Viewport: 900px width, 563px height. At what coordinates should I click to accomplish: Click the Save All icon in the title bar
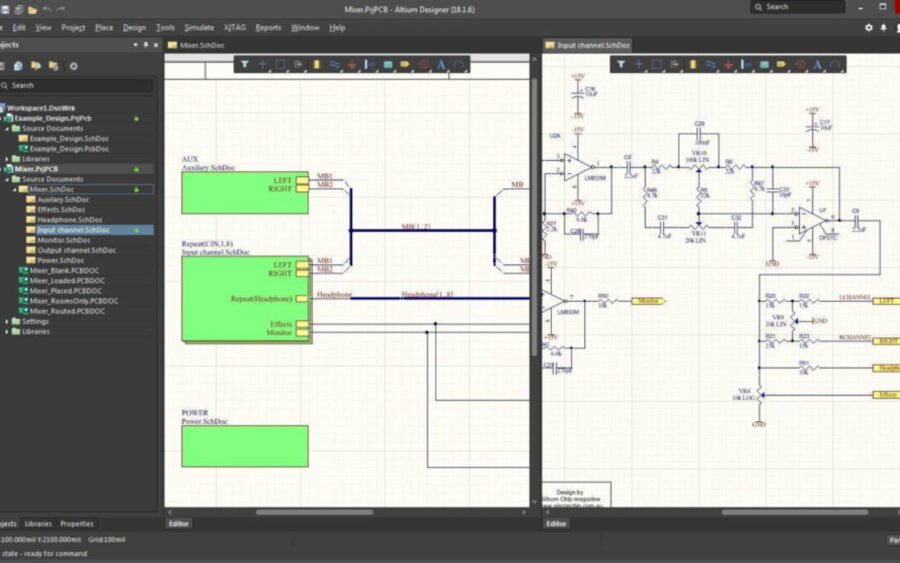pos(19,10)
